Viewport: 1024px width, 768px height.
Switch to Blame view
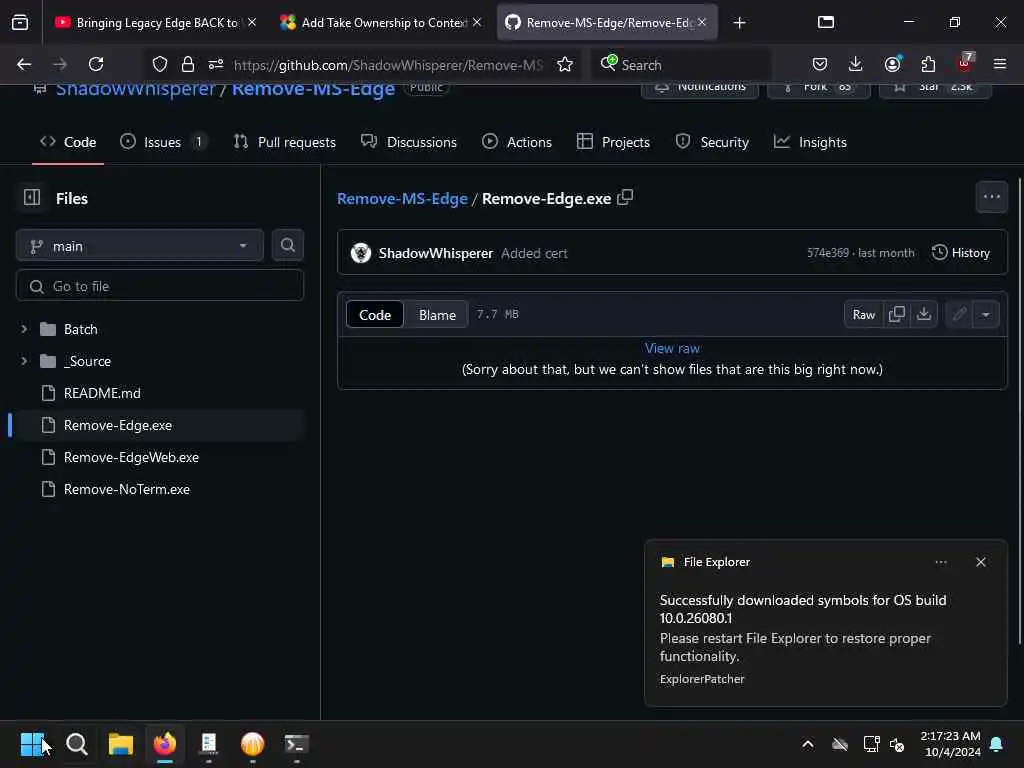tap(437, 314)
